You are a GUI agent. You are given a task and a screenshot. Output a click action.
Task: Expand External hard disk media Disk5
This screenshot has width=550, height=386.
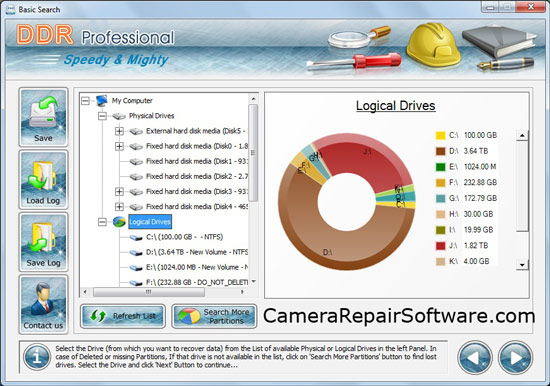point(119,131)
